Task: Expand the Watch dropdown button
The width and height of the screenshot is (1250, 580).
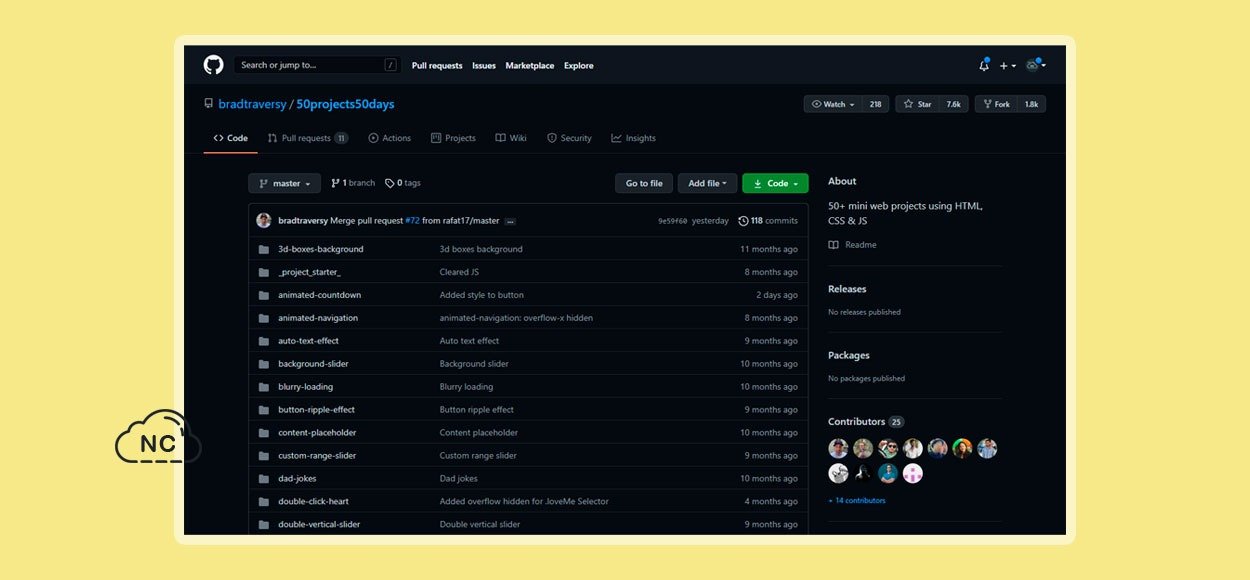Action: click(x=833, y=104)
